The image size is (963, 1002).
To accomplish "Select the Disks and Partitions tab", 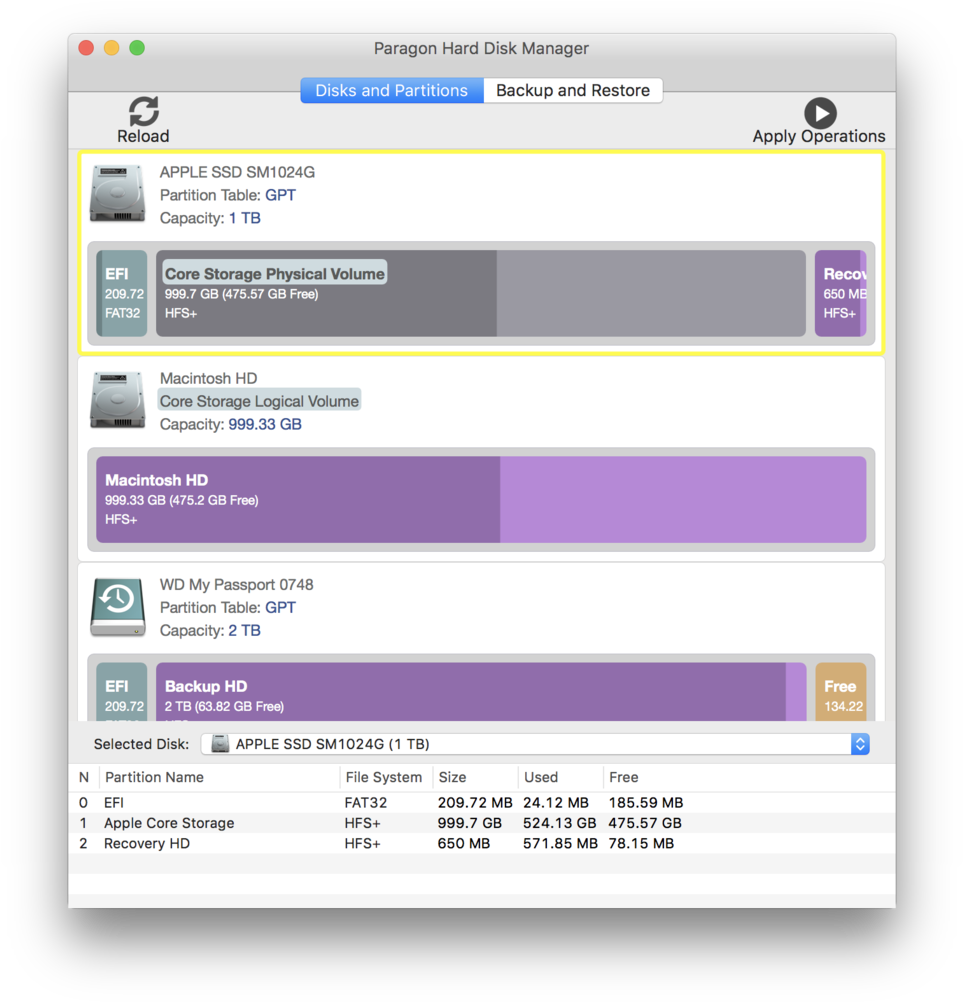I will [391, 90].
